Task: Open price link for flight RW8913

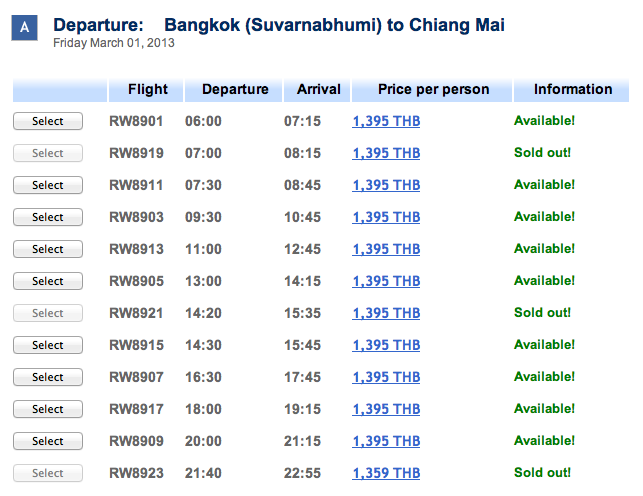Action: pyautogui.click(x=386, y=249)
